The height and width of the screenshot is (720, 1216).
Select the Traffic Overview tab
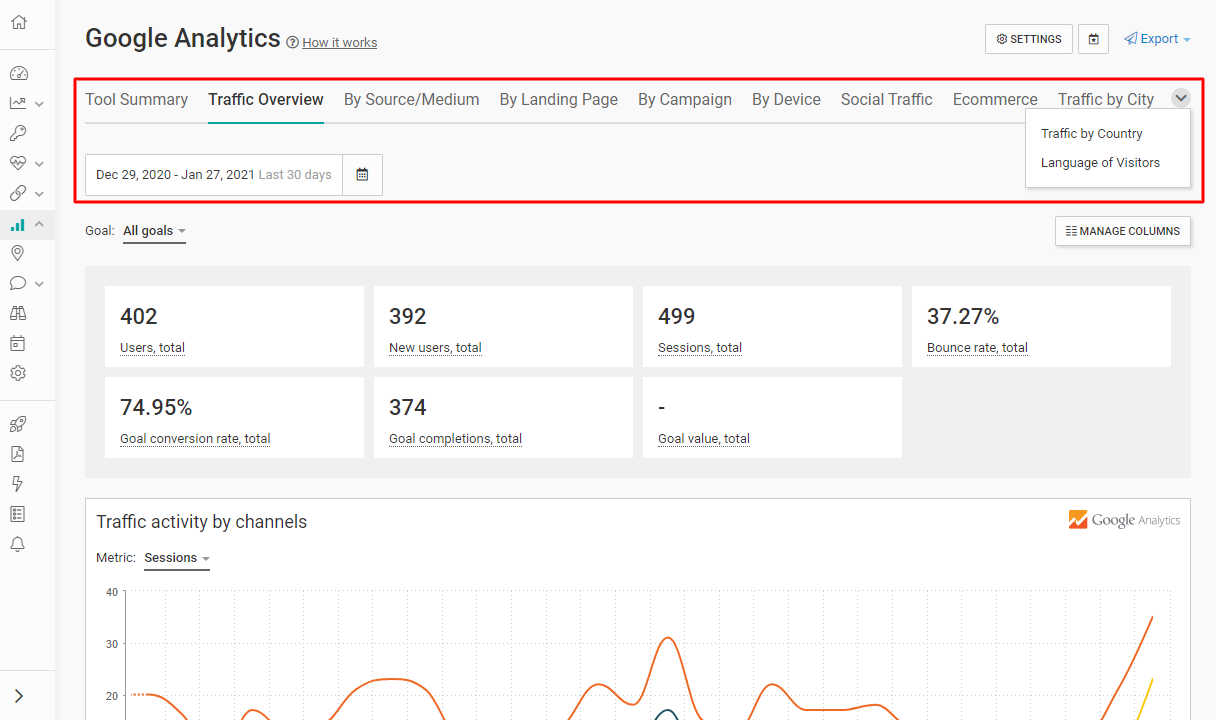266,100
